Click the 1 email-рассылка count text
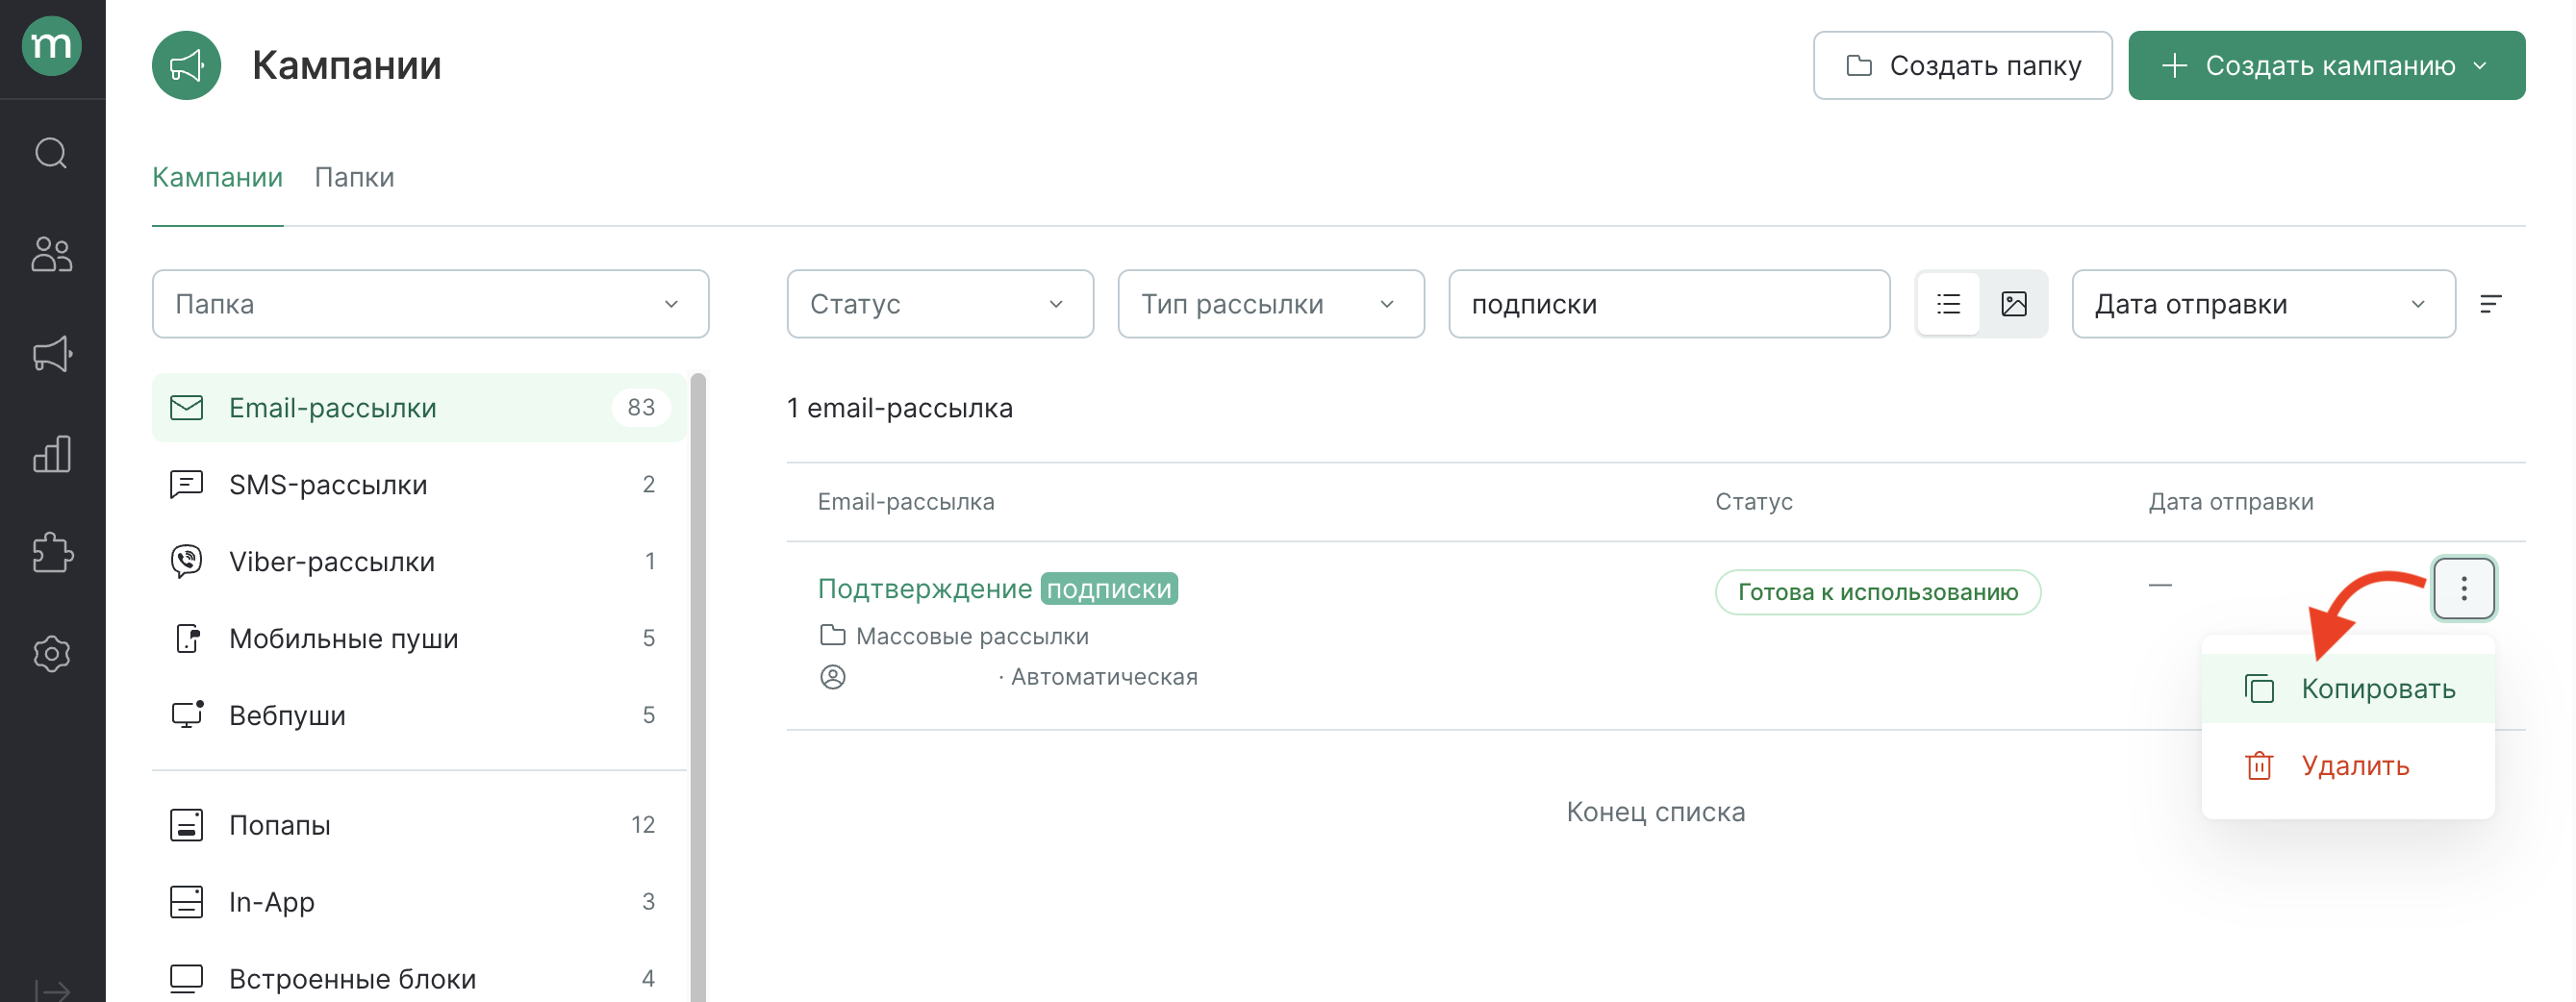2576x1002 pixels. pyautogui.click(x=899, y=408)
